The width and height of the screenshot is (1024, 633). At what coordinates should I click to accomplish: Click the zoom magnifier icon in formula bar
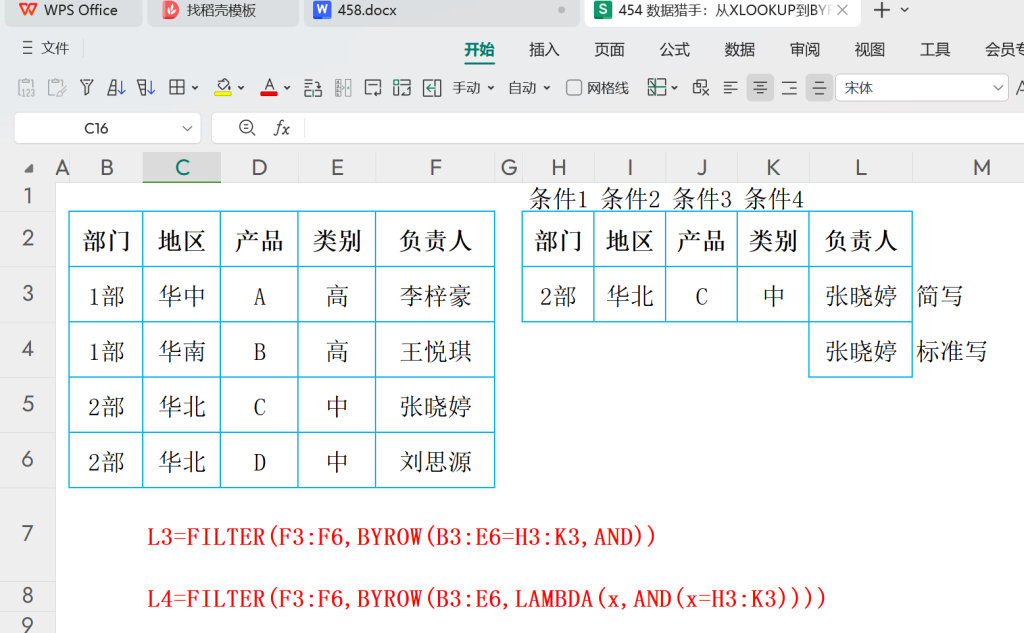click(x=247, y=128)
